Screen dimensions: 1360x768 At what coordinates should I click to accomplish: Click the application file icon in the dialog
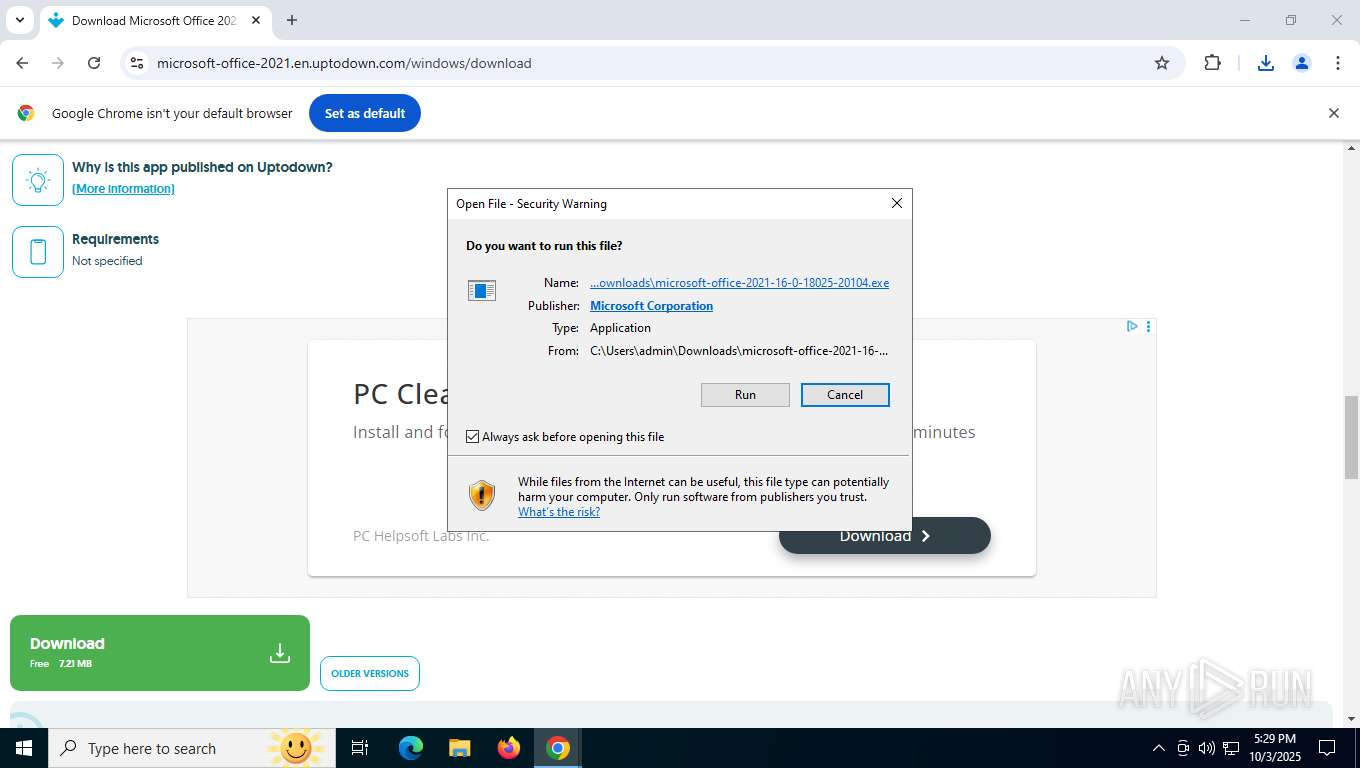click(x=482, y=291)
